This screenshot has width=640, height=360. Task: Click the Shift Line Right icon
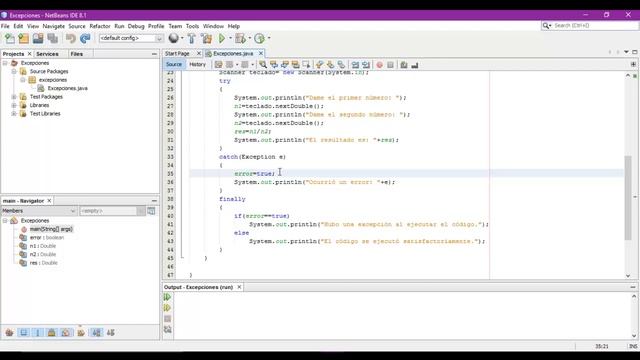(x=366, y=64)
